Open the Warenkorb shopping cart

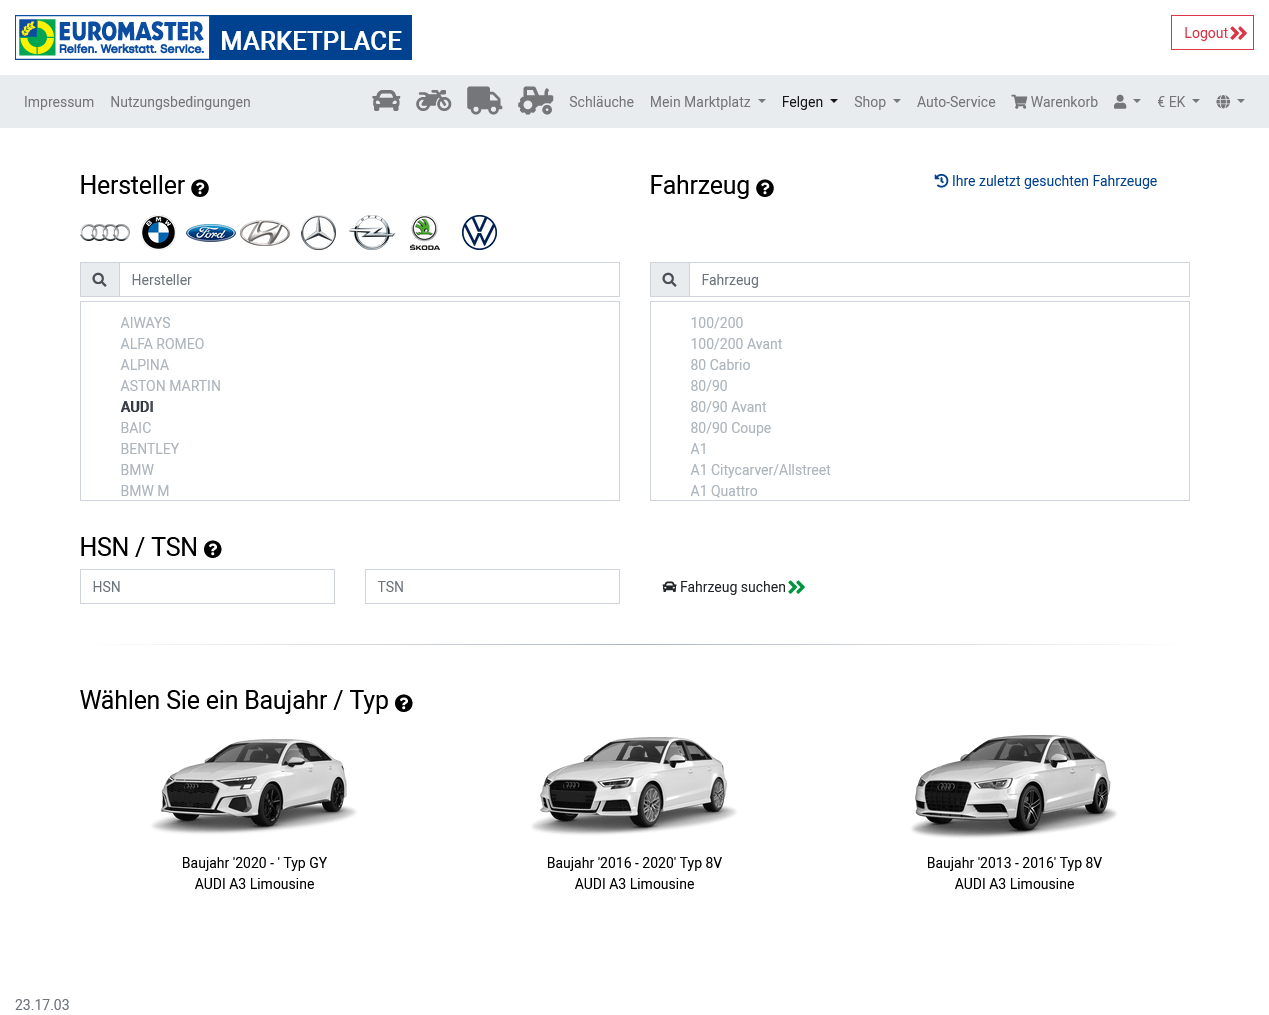(x=1054, y=102)
